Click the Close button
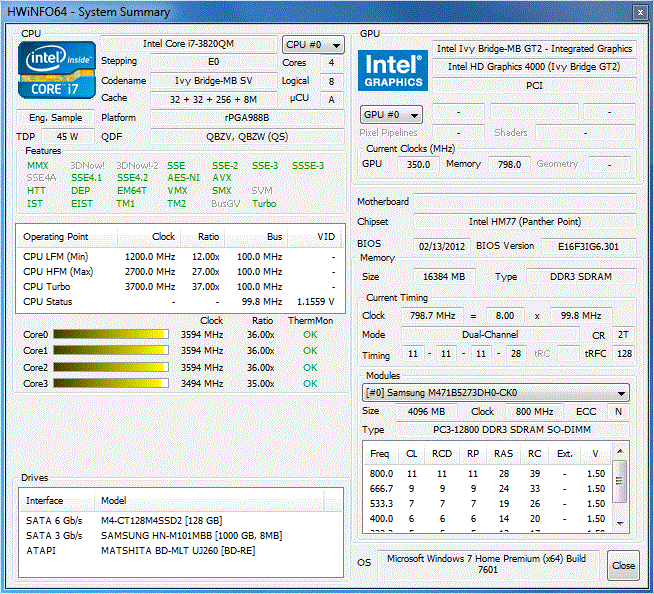The height and width of the screenshot is (594, 654). tap(623, 565)
